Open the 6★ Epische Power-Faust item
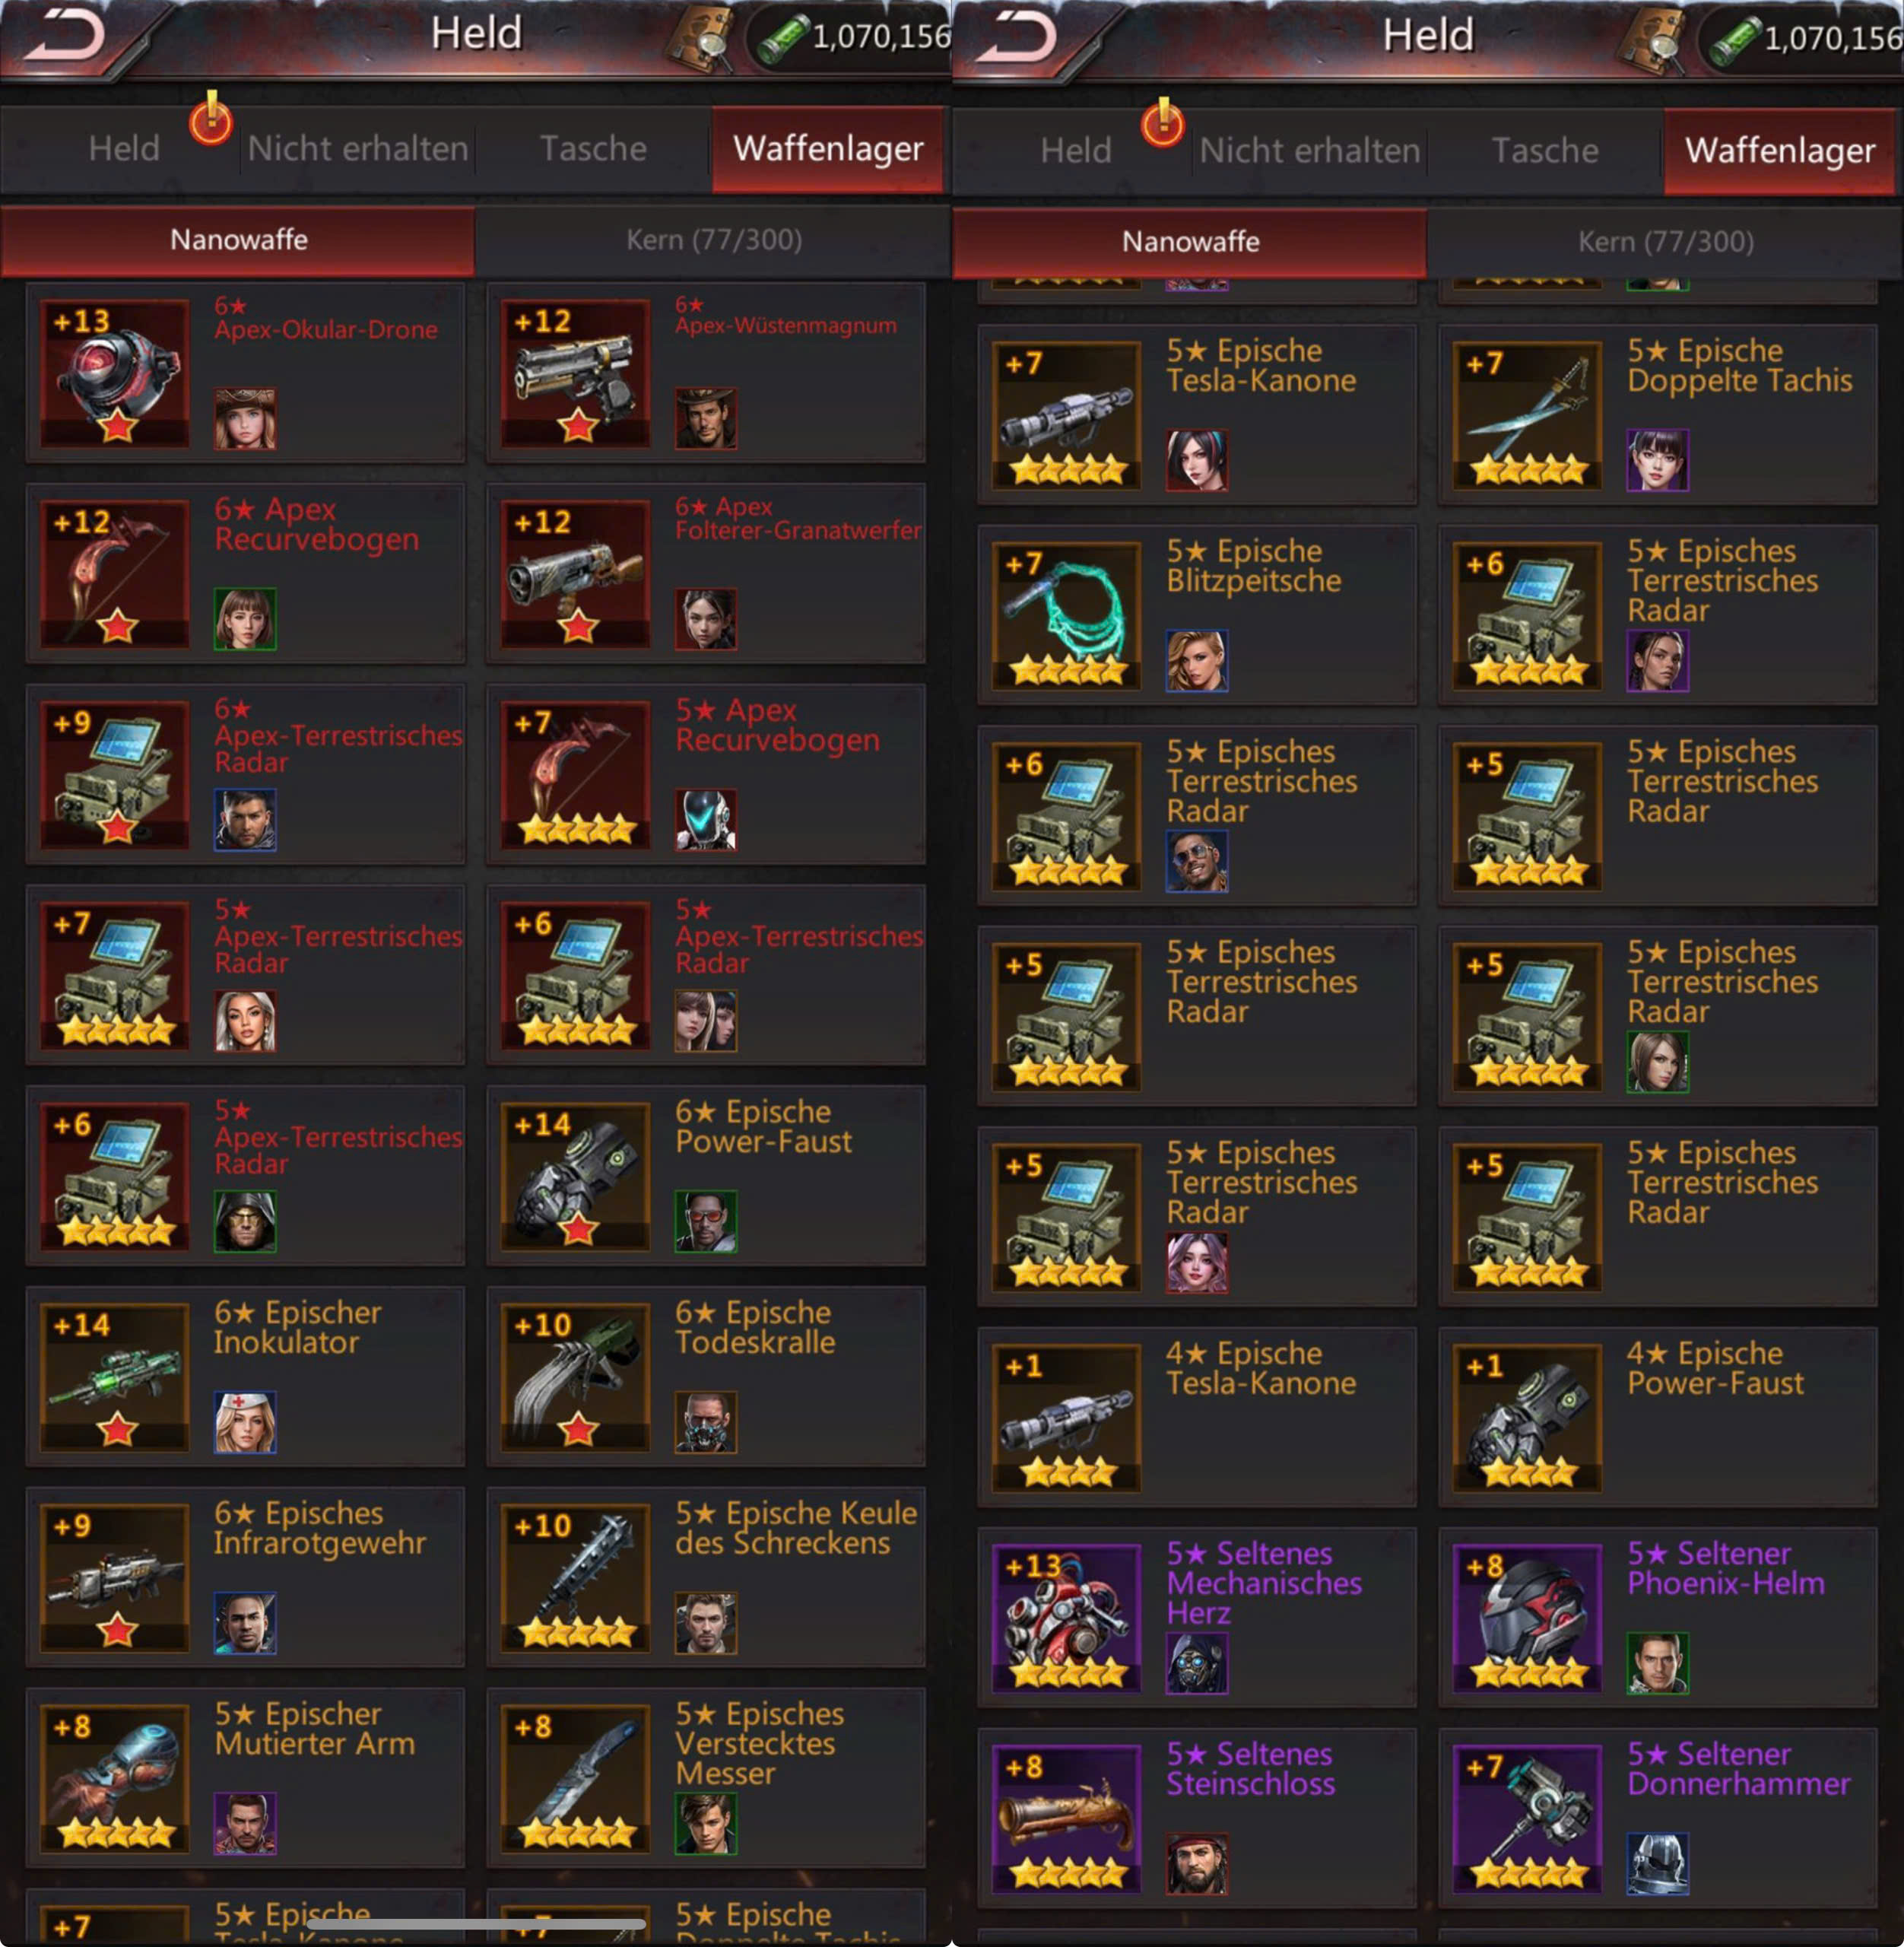This screenshot has height=1947, width=1904. pyautogui.click(x=706, y=1176)
